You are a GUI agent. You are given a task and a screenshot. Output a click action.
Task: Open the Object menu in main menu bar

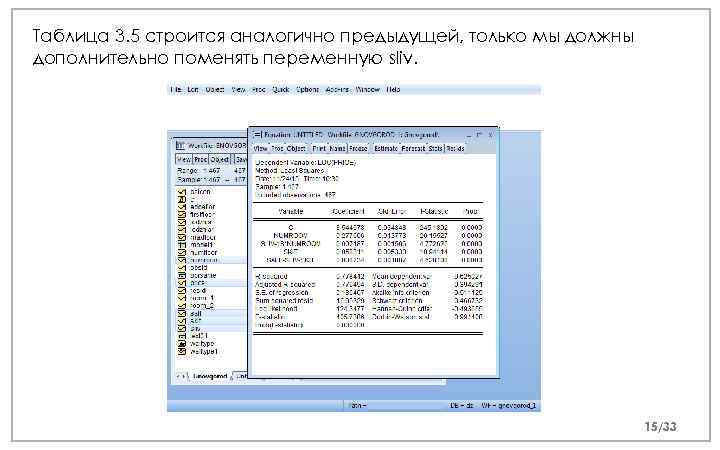point(215,90)
